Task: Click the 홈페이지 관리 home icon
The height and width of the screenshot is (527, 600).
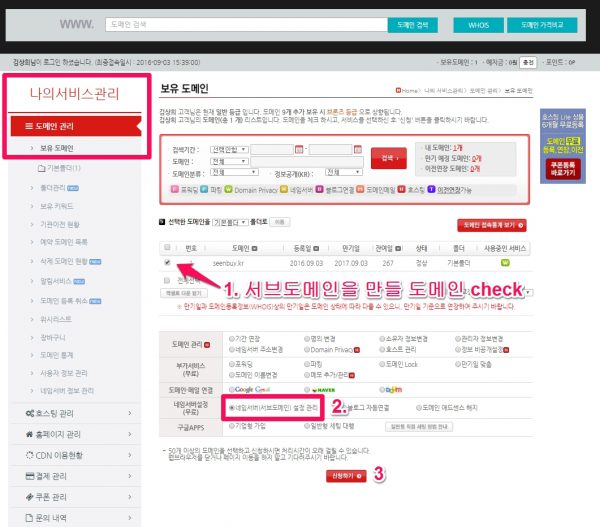Action: [27, 435]
